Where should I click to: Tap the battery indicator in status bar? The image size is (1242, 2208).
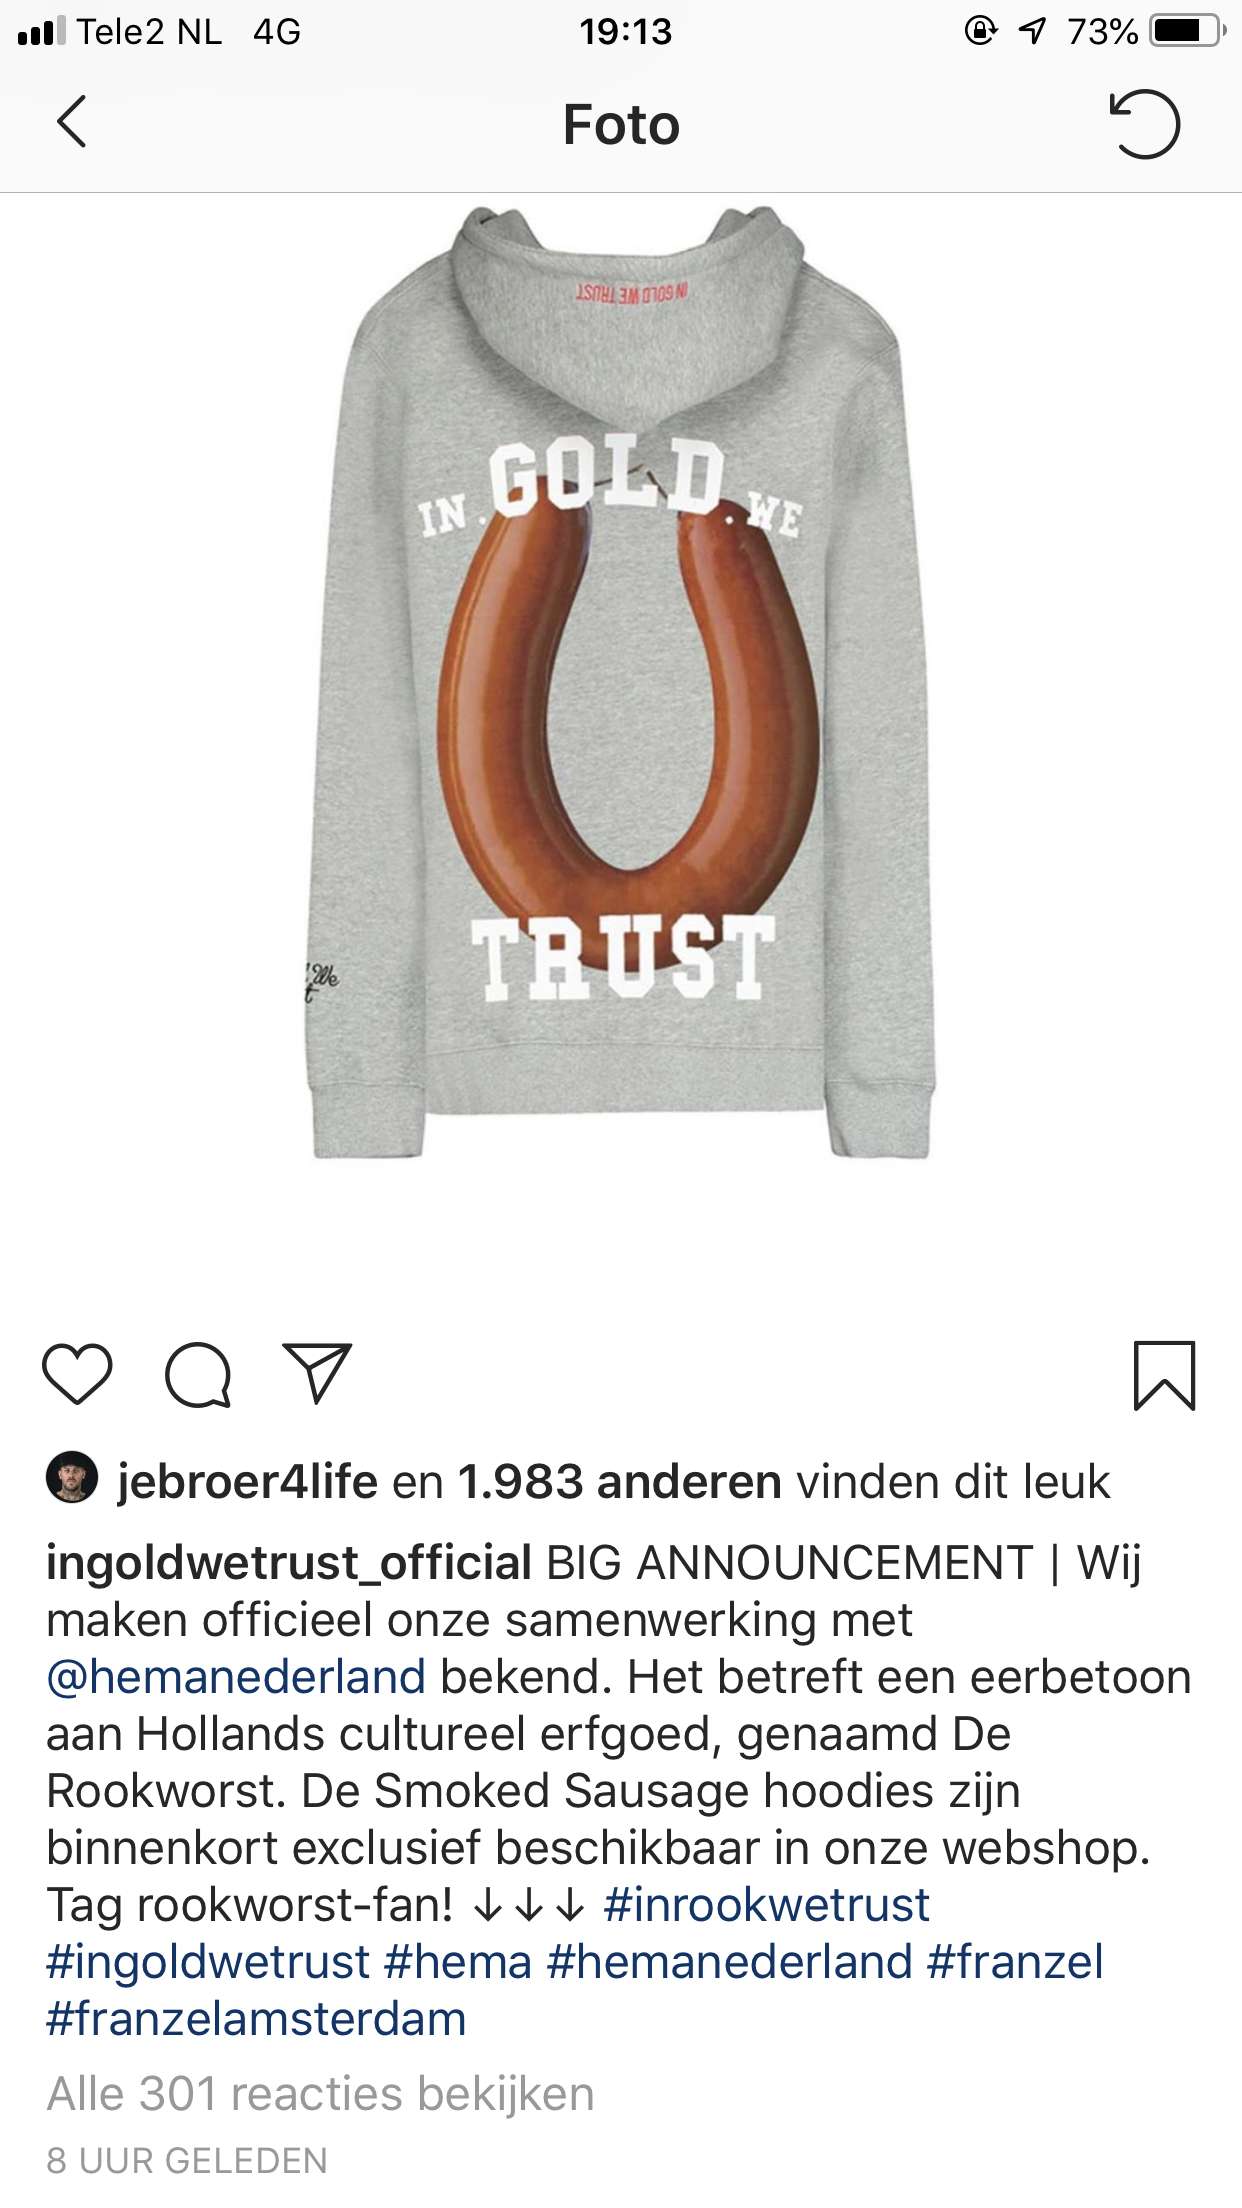click(1187, 31)
